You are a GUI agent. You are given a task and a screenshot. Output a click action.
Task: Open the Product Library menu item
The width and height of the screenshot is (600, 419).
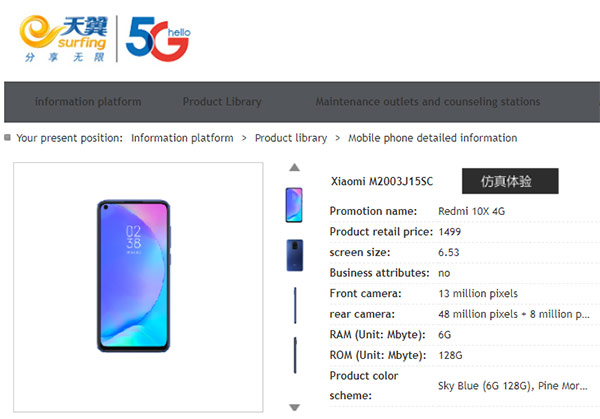(x=222, y=102)
